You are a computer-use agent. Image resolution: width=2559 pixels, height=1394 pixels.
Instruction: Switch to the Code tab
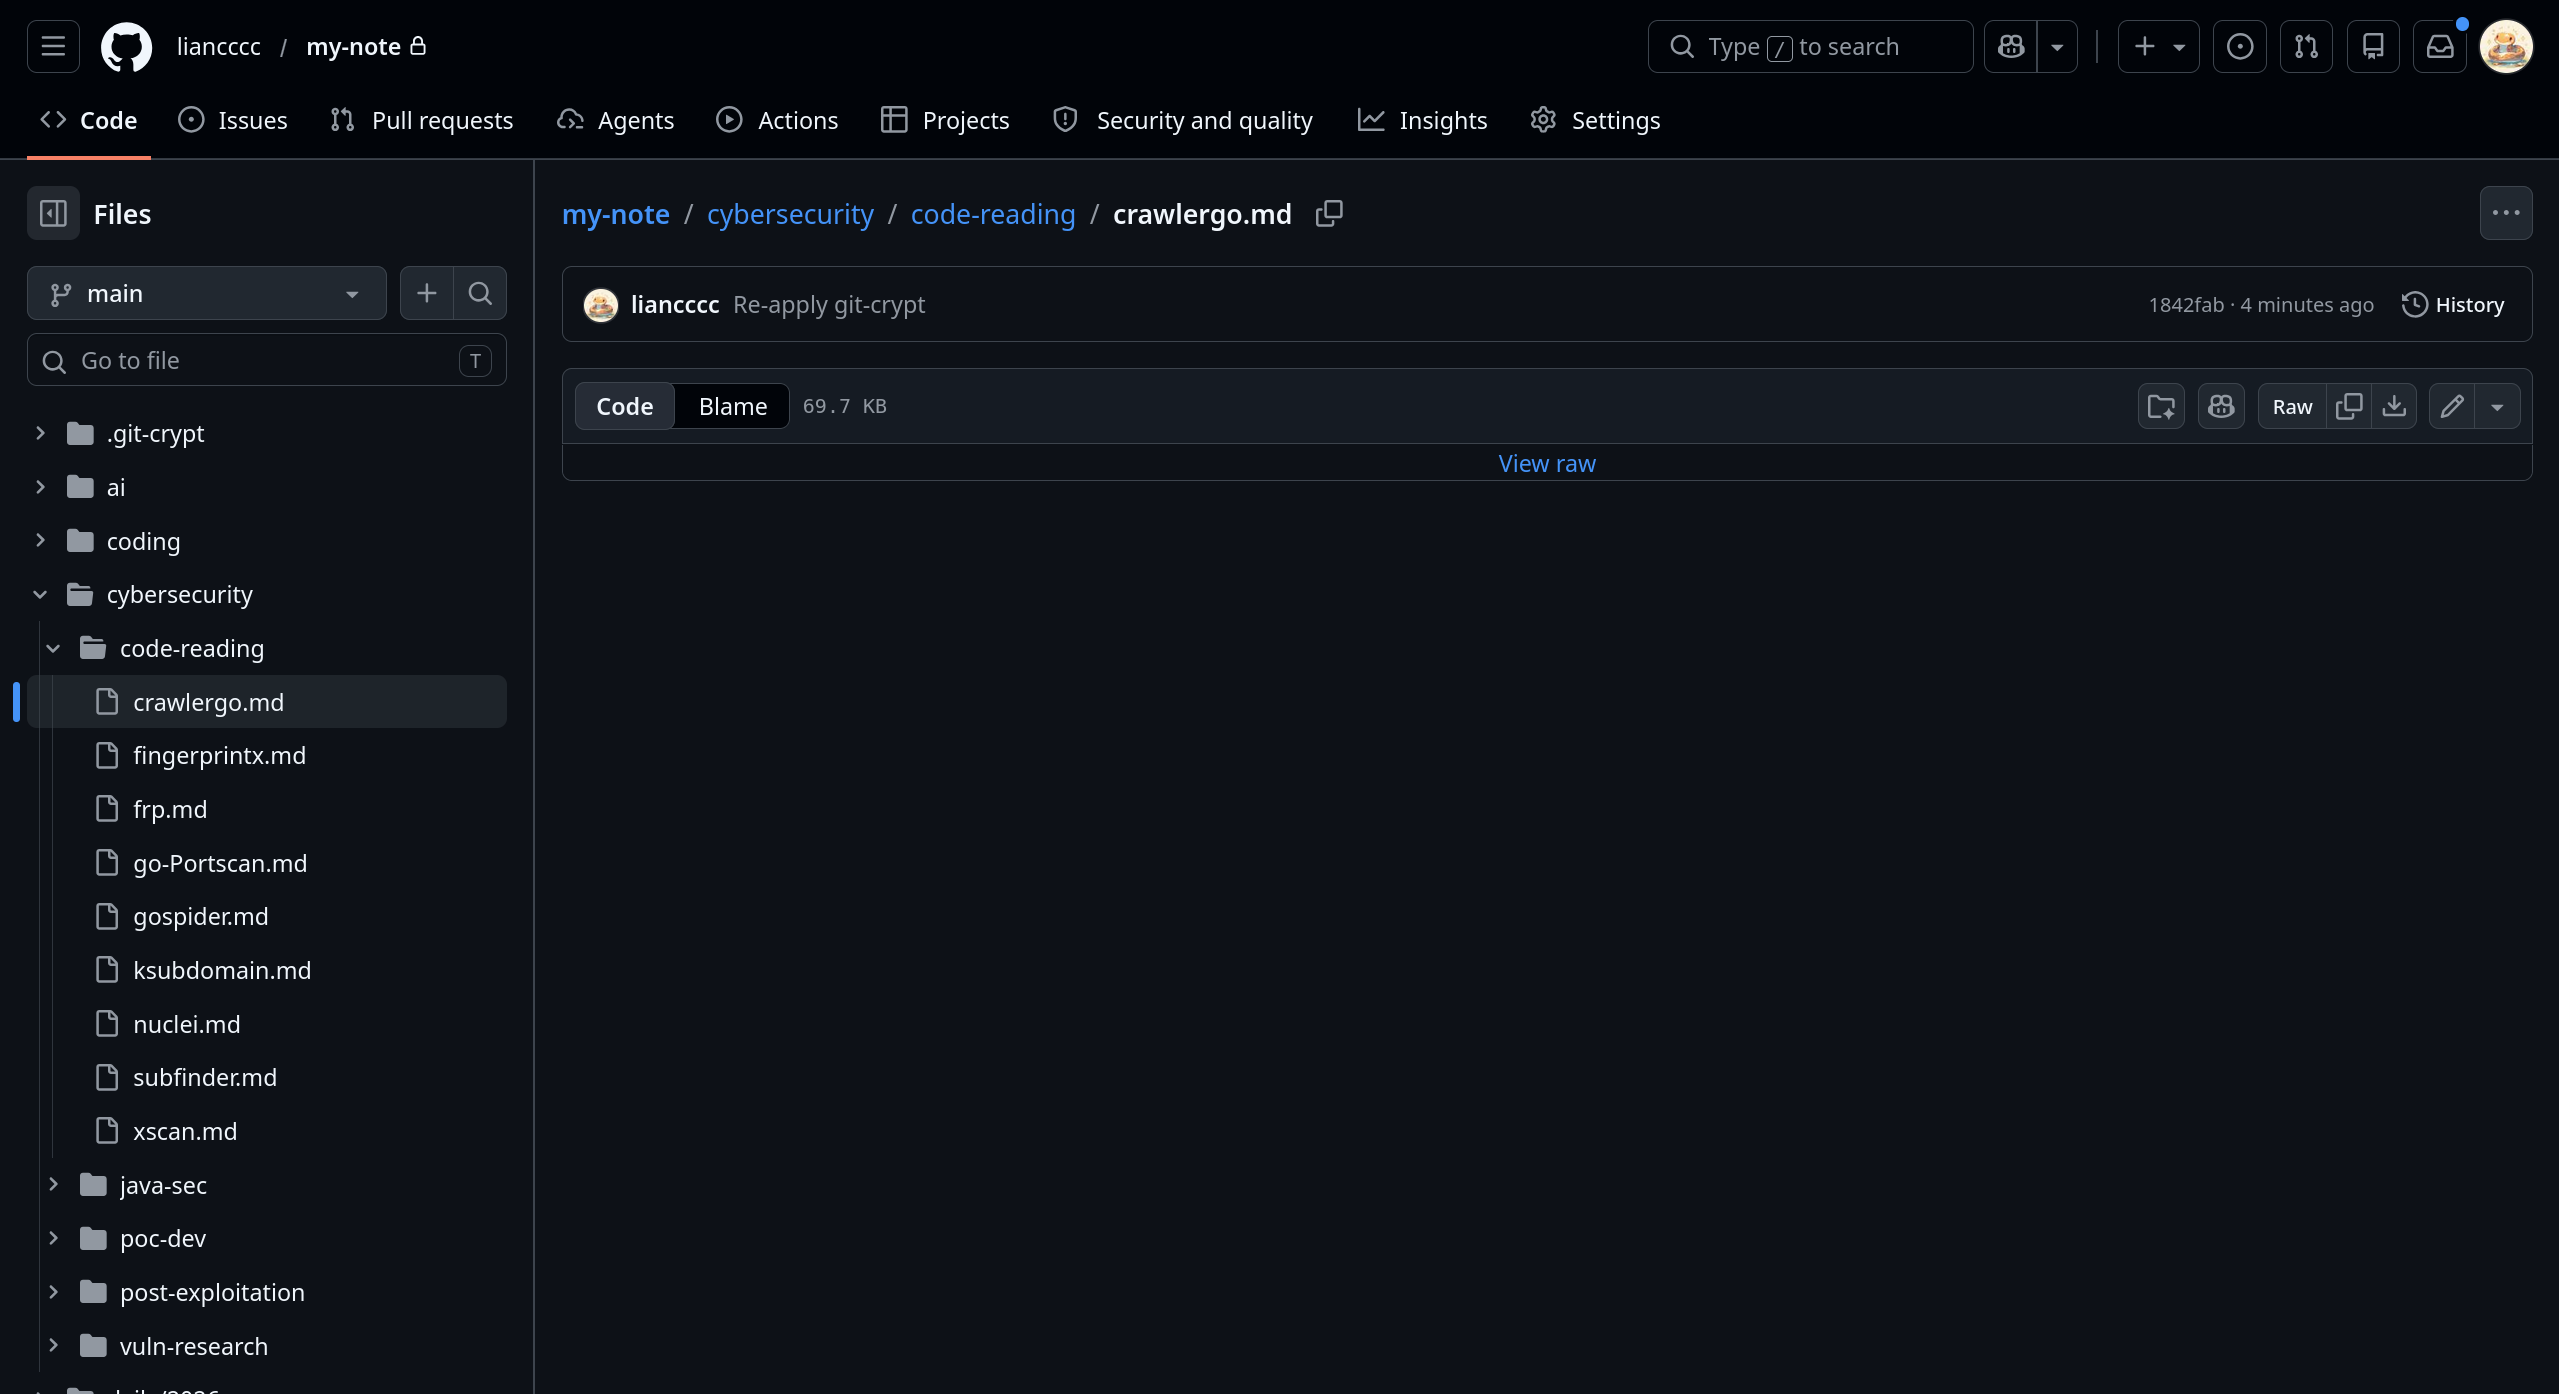point(89,120)
